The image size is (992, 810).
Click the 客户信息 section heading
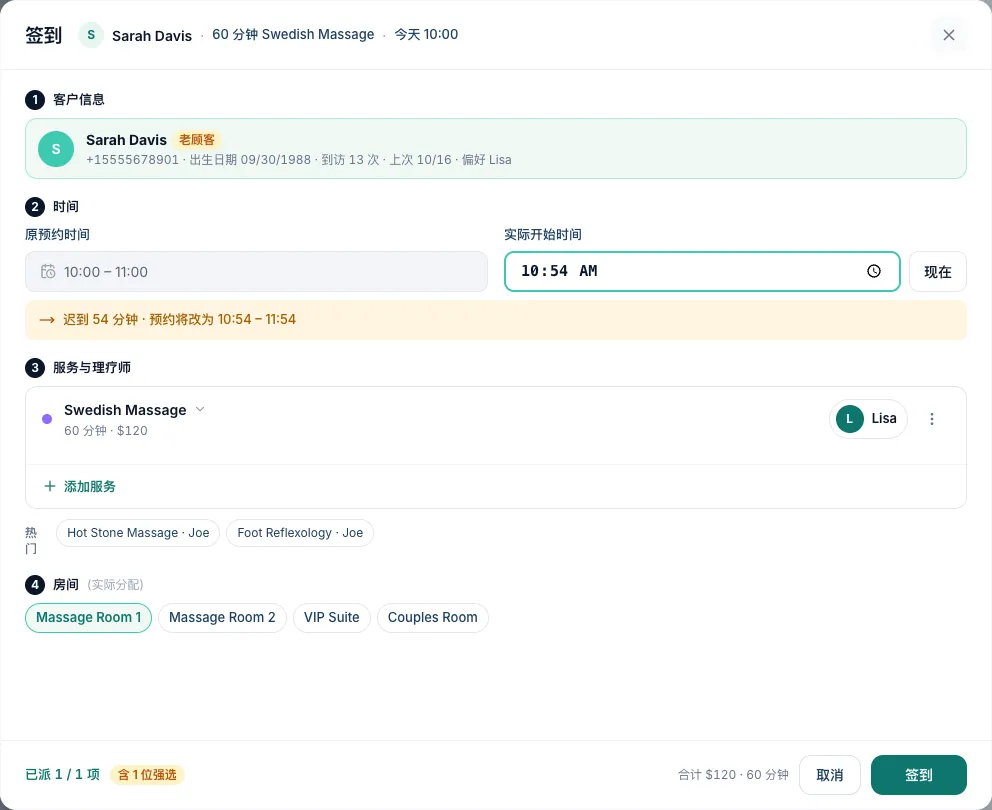(78, 99)
